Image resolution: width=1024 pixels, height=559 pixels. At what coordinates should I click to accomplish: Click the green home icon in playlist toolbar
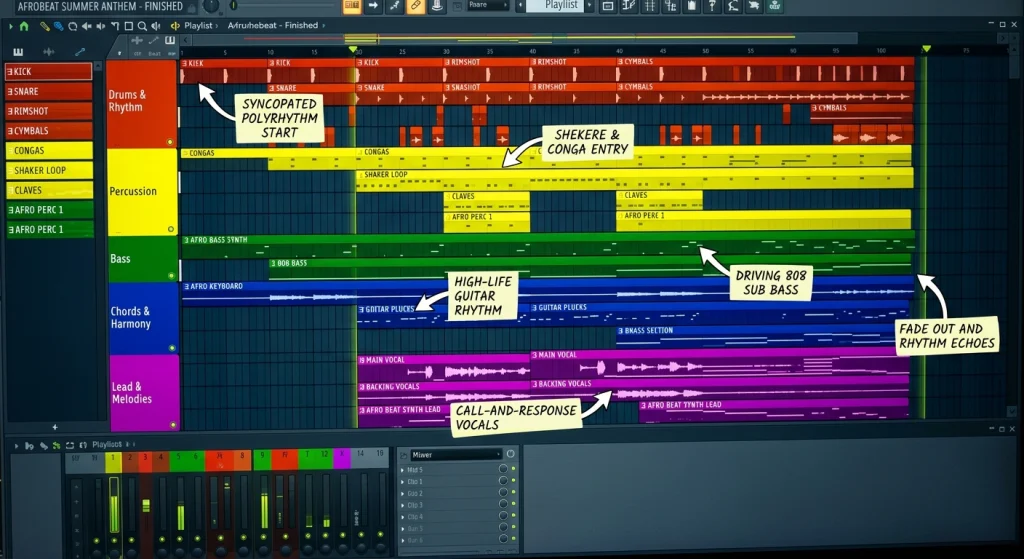[24, 26]
